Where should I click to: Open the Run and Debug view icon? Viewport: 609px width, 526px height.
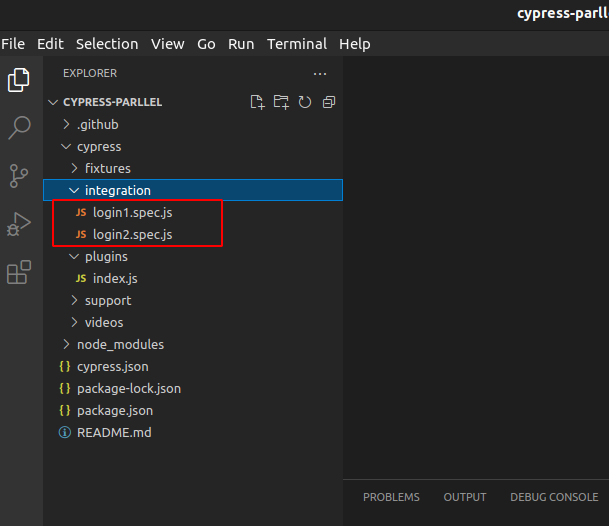(19, 224)
